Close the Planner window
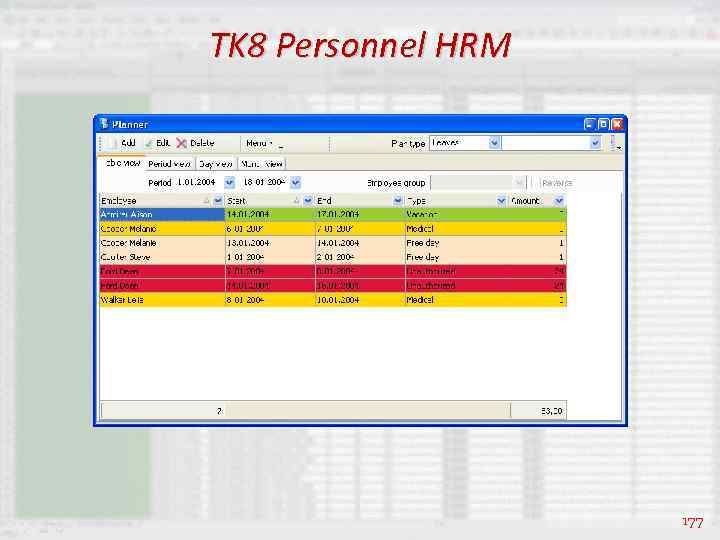The image size is (720, 540). pyautogui.click(x=618, y=124)
